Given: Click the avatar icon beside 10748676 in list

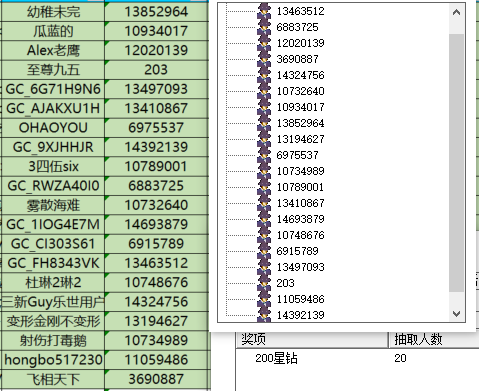Looking at the screenshot, I should pos(264,235).
